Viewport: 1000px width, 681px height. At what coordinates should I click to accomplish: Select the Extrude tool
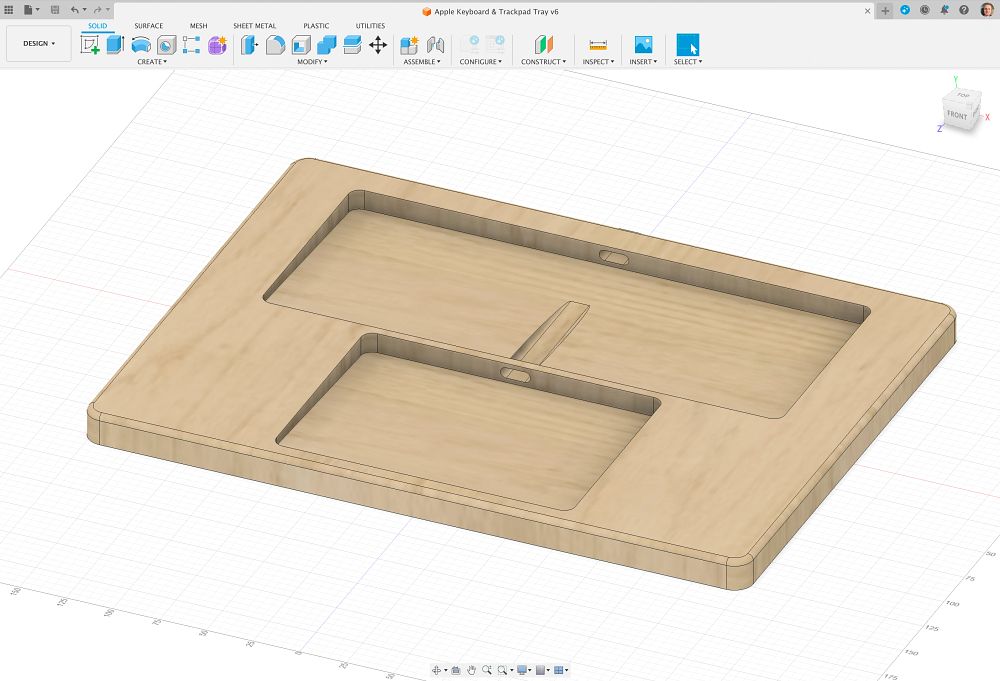click(115, 45)
